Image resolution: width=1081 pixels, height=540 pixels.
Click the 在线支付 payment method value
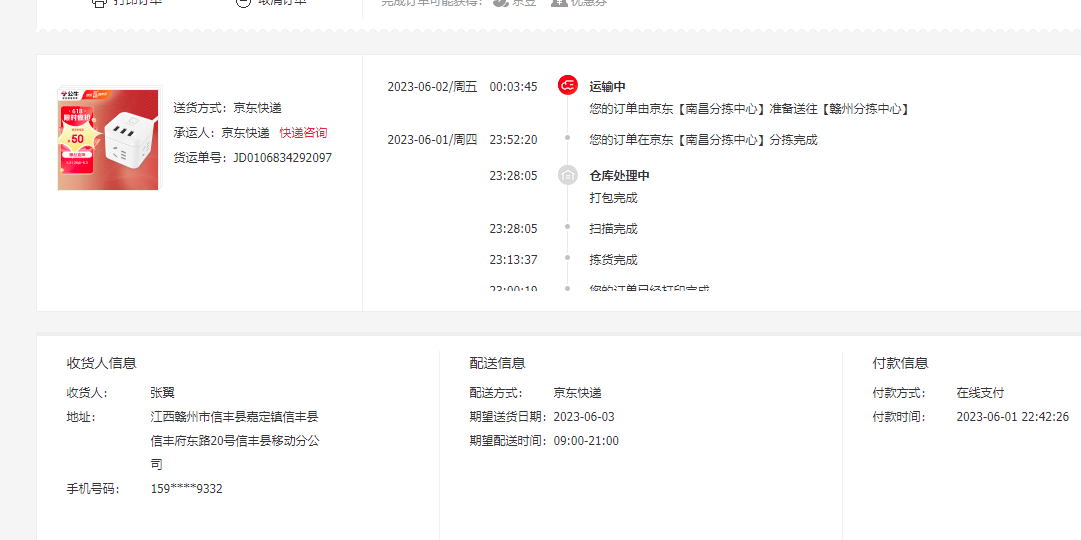click(980, 393)
